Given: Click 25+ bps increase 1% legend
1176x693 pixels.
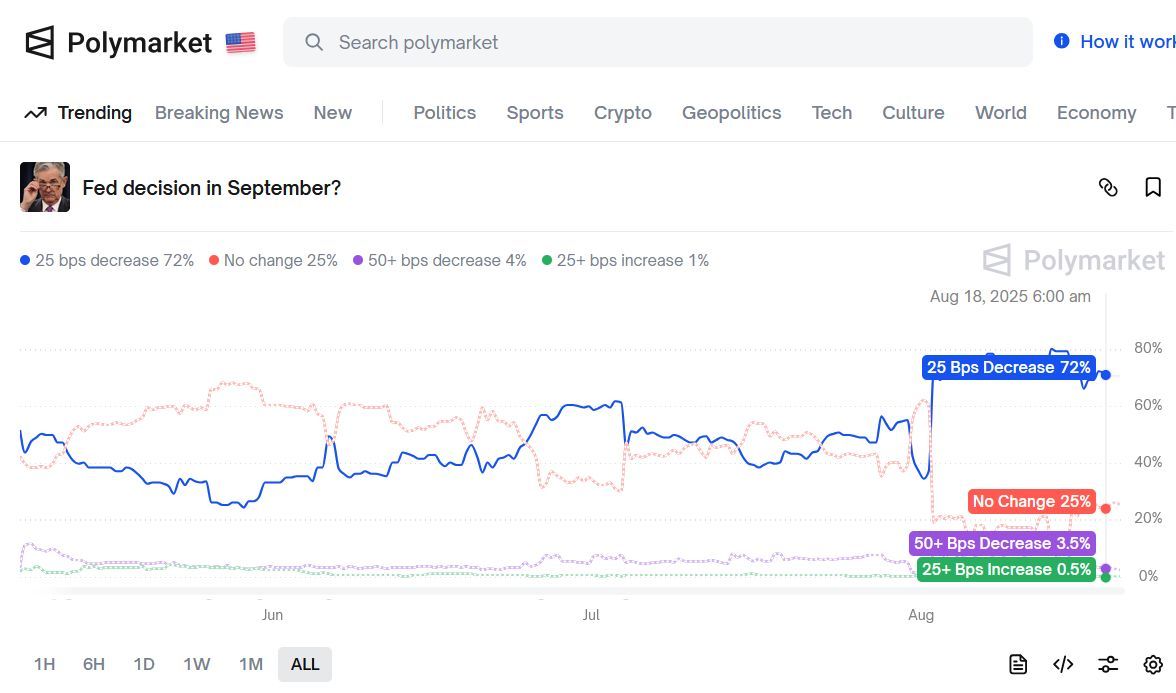Looking at the screenshot, I should point(626,260).
